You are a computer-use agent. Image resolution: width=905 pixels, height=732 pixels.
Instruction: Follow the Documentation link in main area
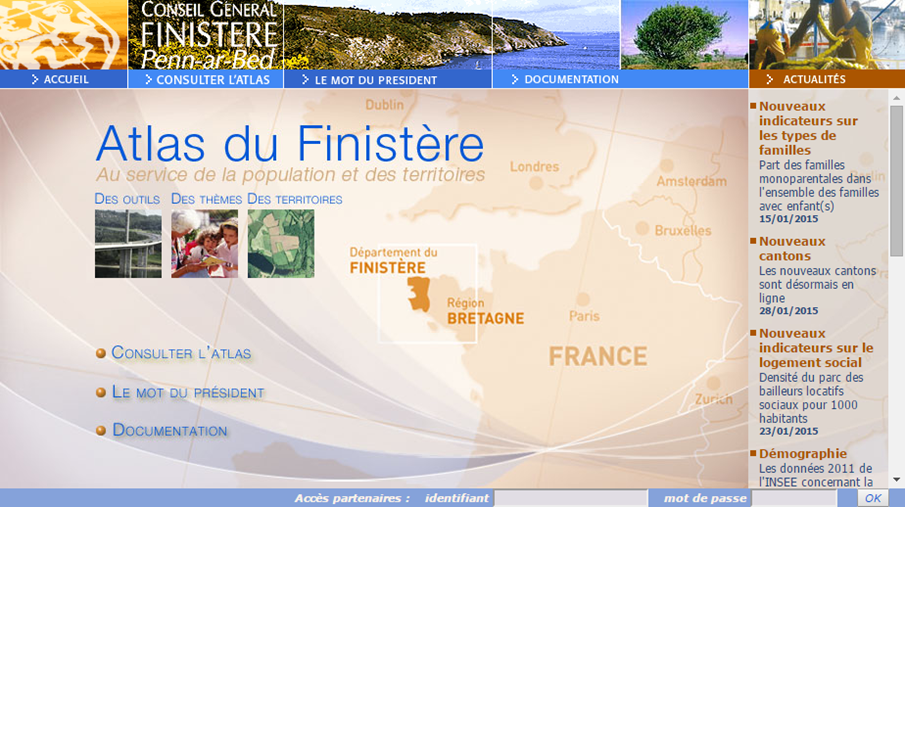point(170,430)
